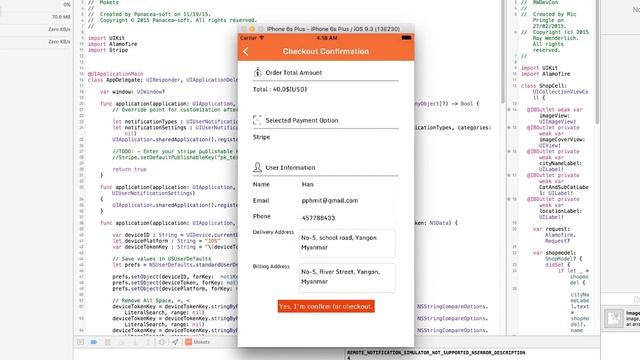Click the 'User Information' section heading
Viewport: 640px width, 360px height.
pos(290,167)
